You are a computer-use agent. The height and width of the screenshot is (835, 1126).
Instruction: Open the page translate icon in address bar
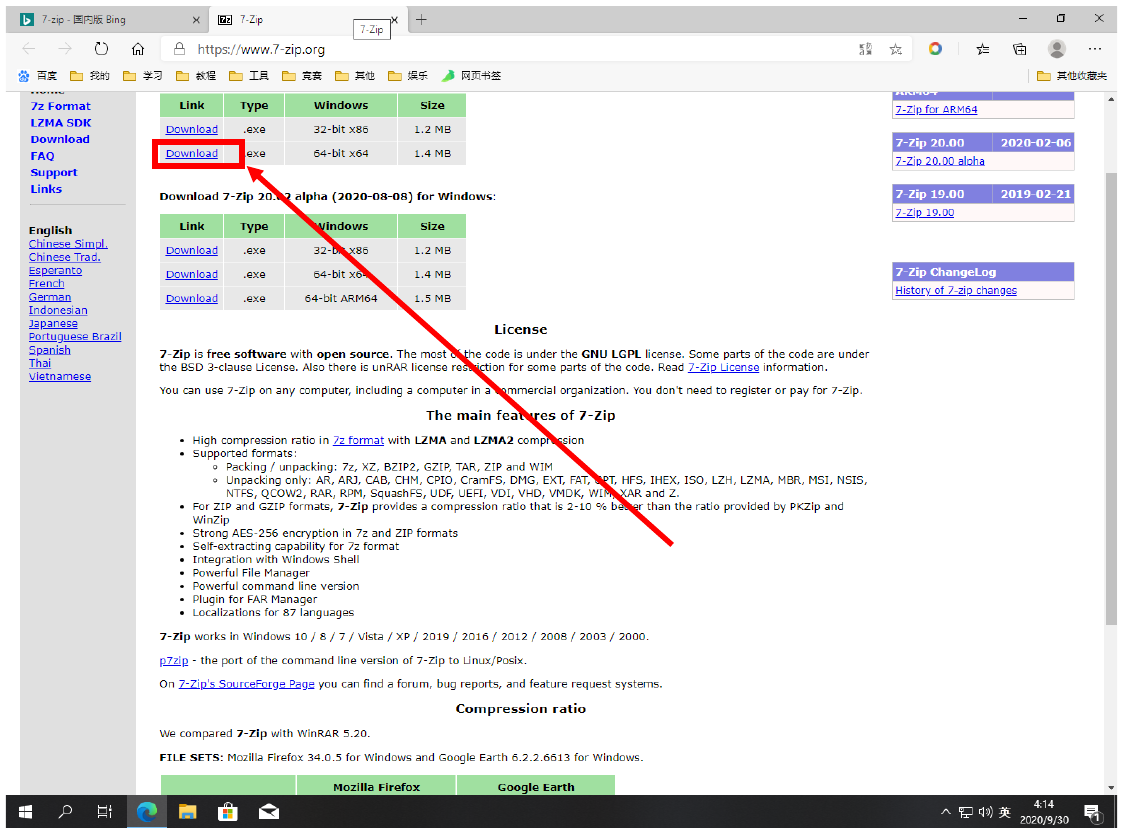[865, 49]
